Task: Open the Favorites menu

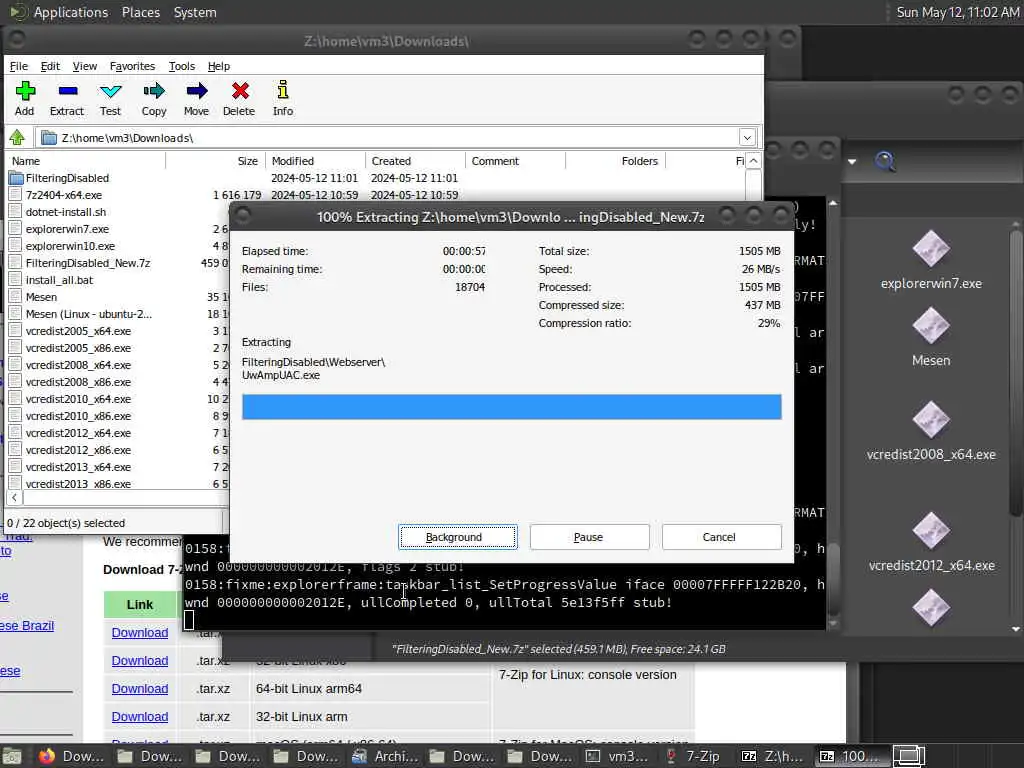Action: [x=132, y=66]
